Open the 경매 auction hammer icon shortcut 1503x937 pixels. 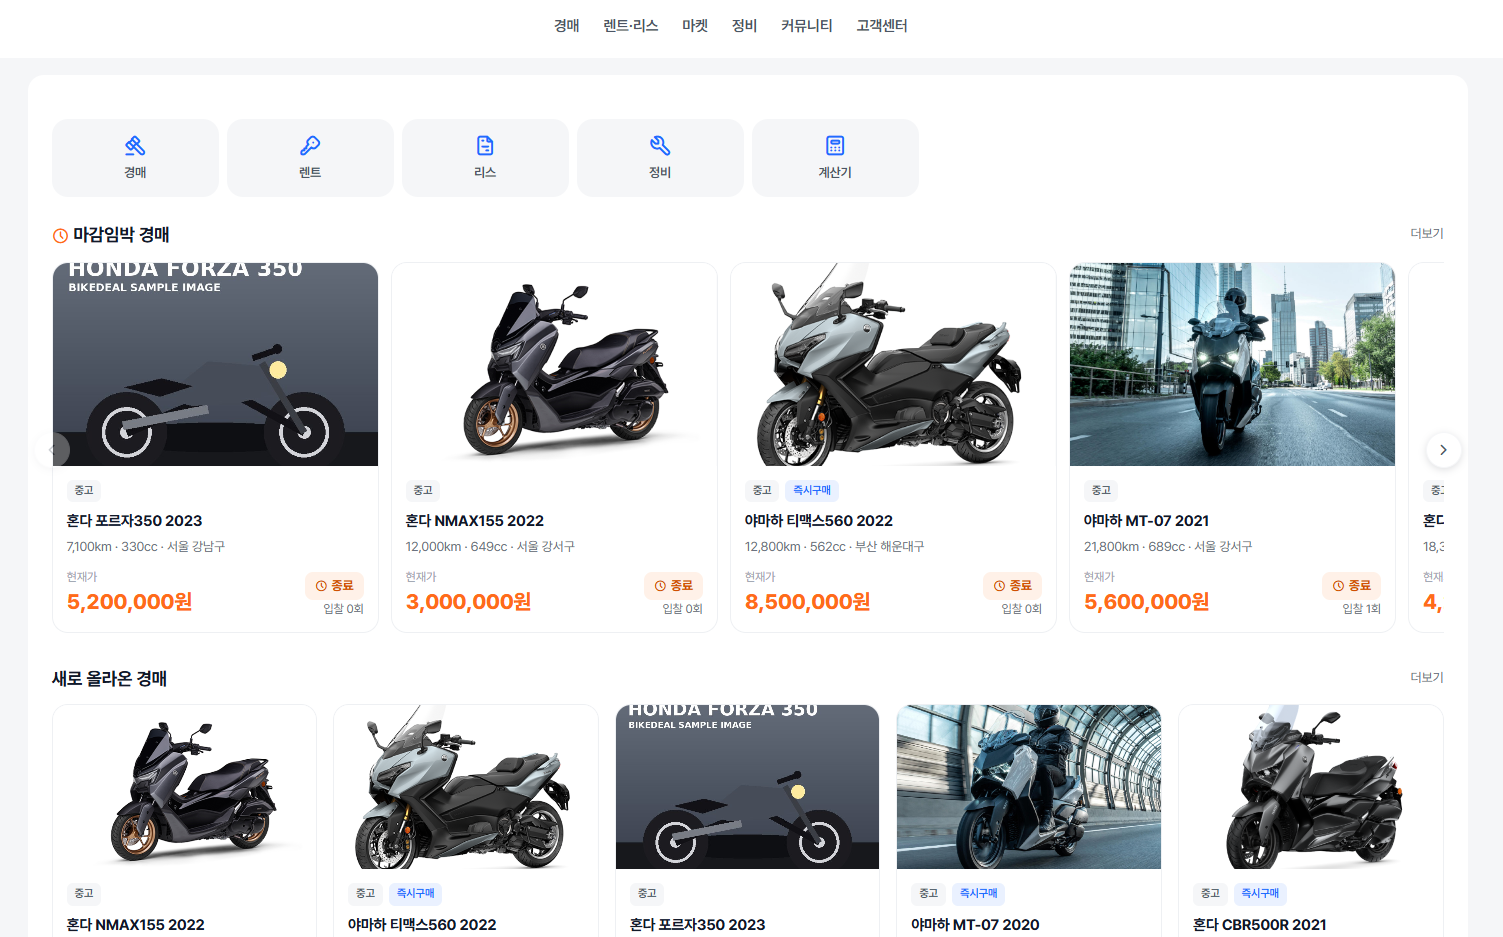(x=135, y=158)
